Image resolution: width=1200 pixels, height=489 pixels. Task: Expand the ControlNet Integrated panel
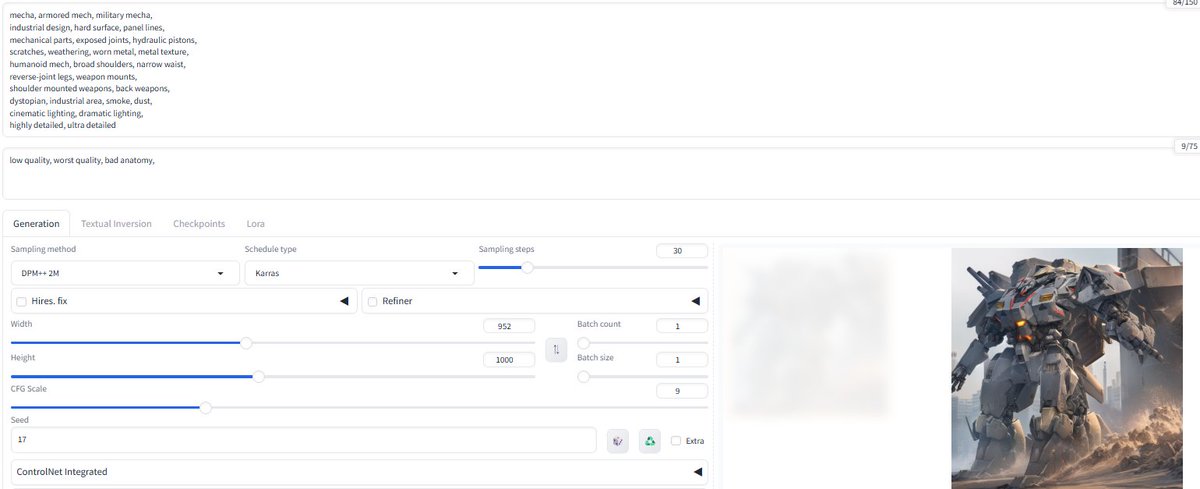click(x=359, y=472)
